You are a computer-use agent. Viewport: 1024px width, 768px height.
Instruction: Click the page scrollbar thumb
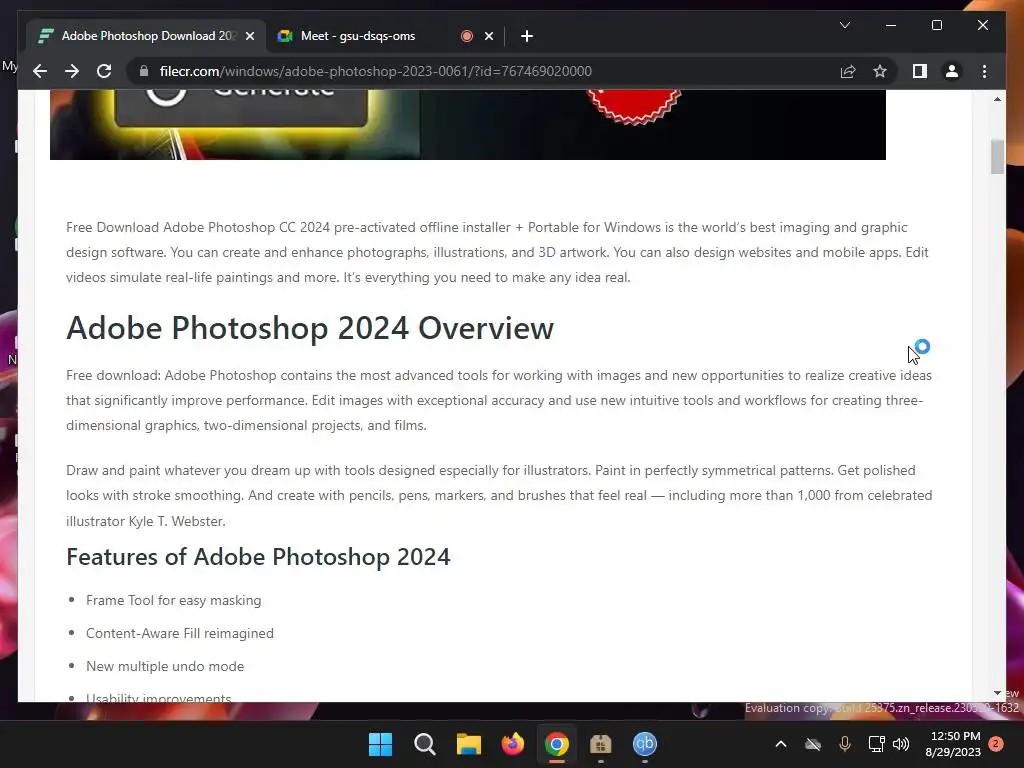(997, 157)
